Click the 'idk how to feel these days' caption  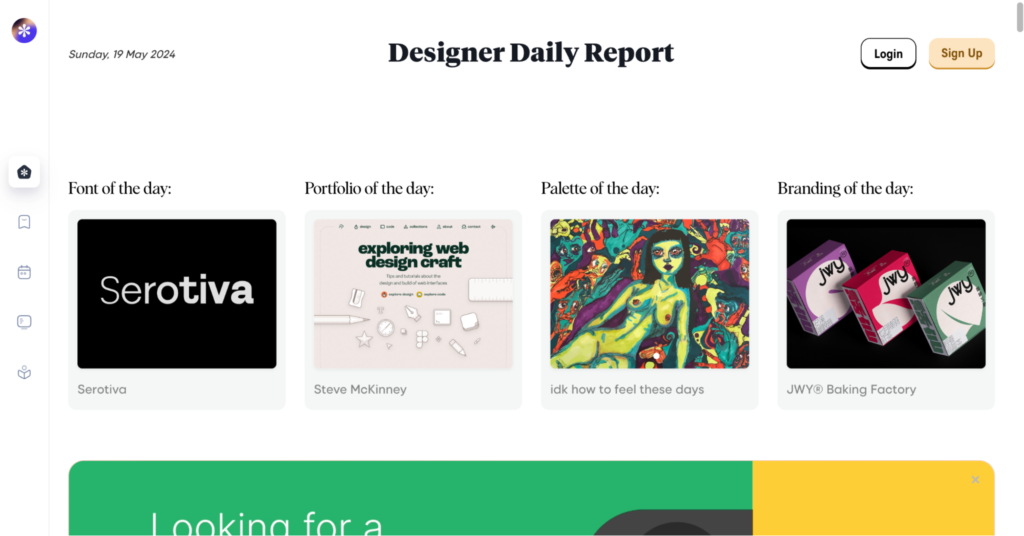[x=627, y=389]
